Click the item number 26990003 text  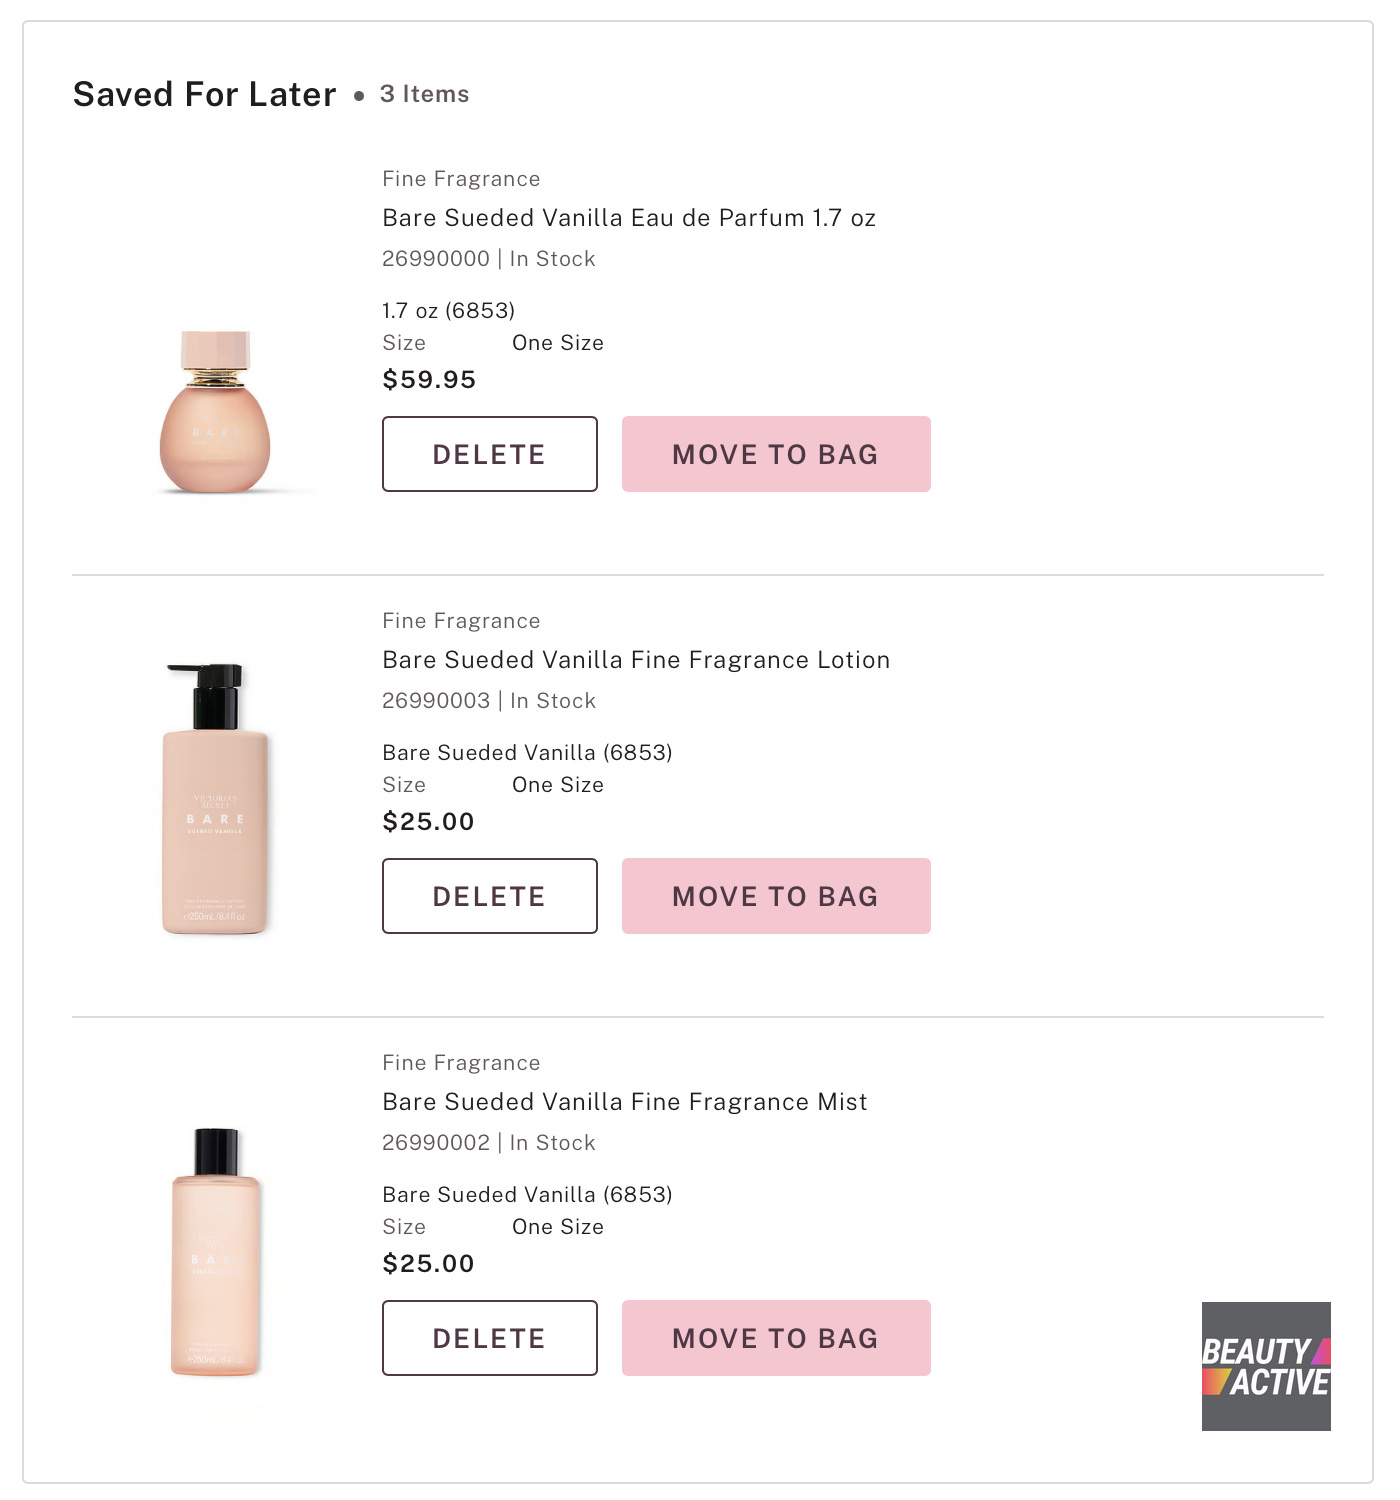436,701
